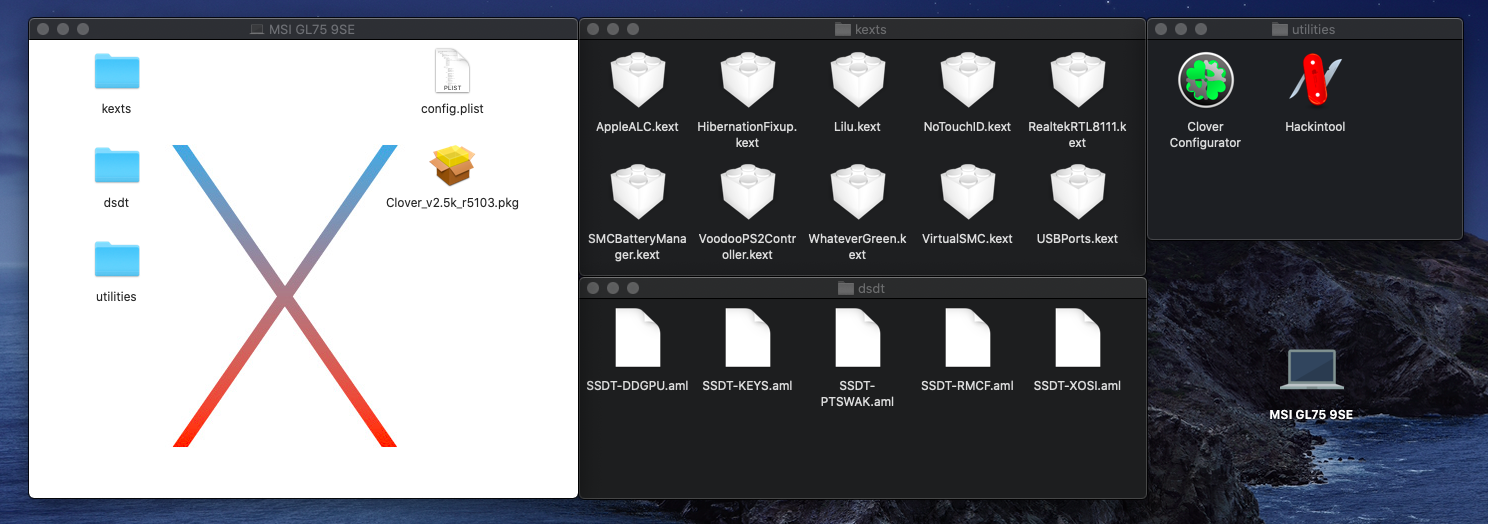Select the Clover Configurator app icon

pyautogui.click(x=1205, y=81)
